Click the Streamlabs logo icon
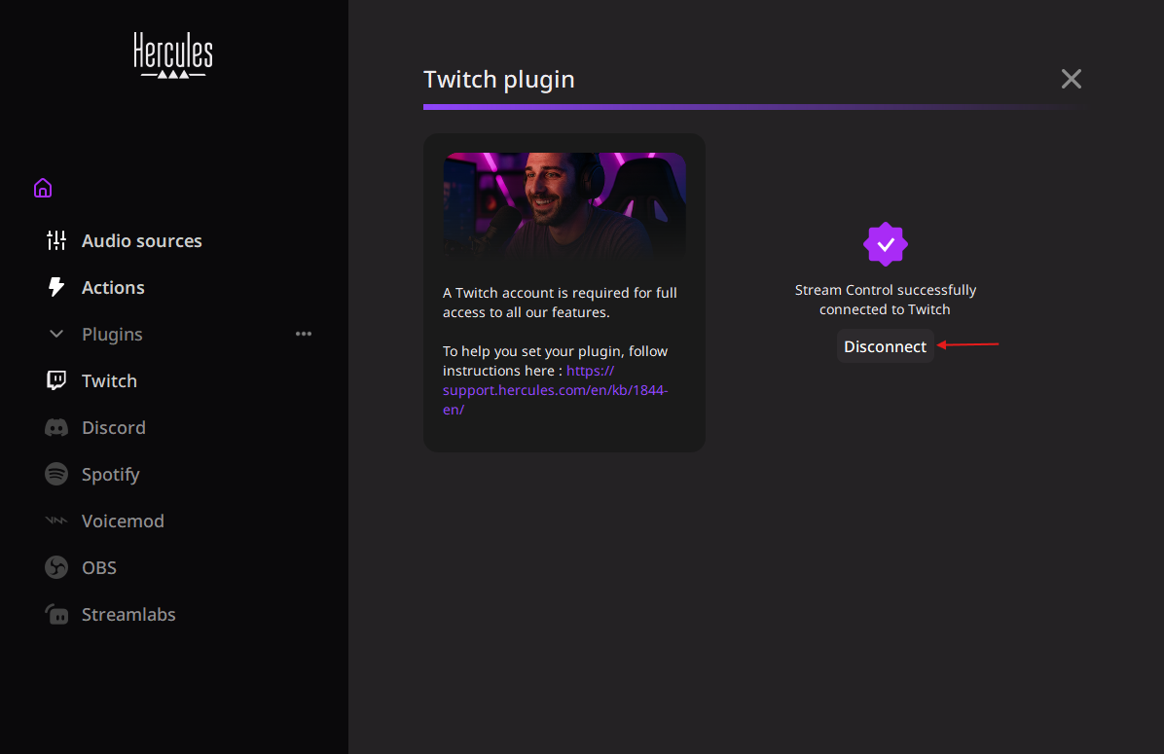This screenshot has height=754, width=1164. click(x=56, y=615)
